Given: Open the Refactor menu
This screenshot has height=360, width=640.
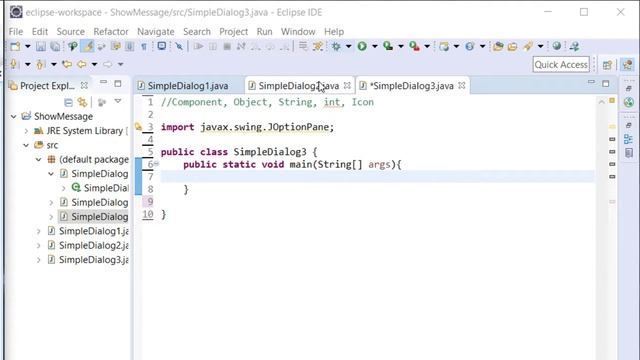Looking at the screenshot, I should coord(111,31).
